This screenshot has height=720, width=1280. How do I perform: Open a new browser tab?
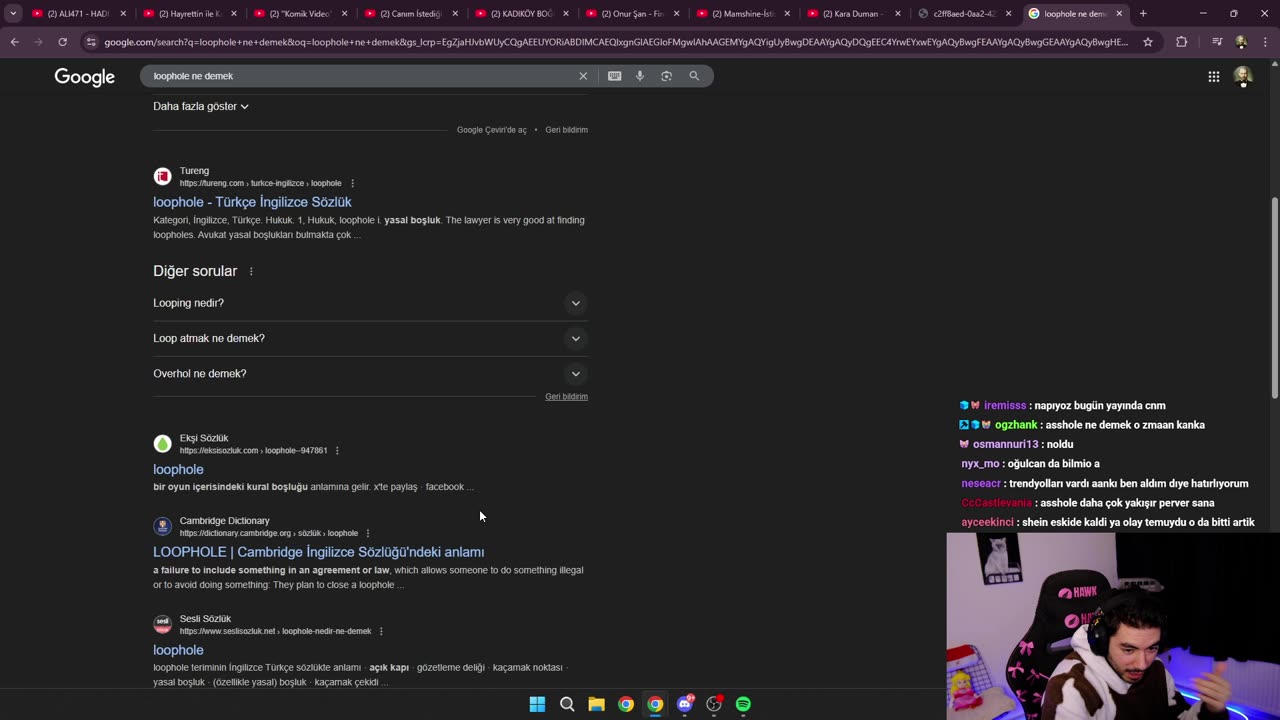pos(1143,14)
